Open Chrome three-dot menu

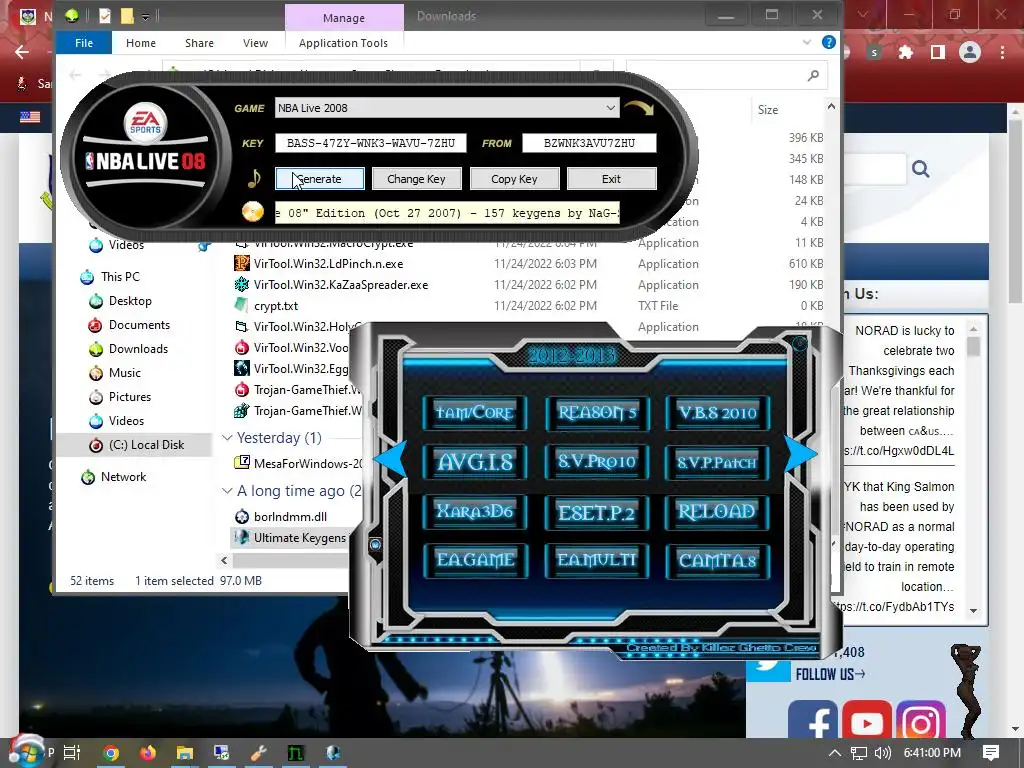coord(1002,52)
